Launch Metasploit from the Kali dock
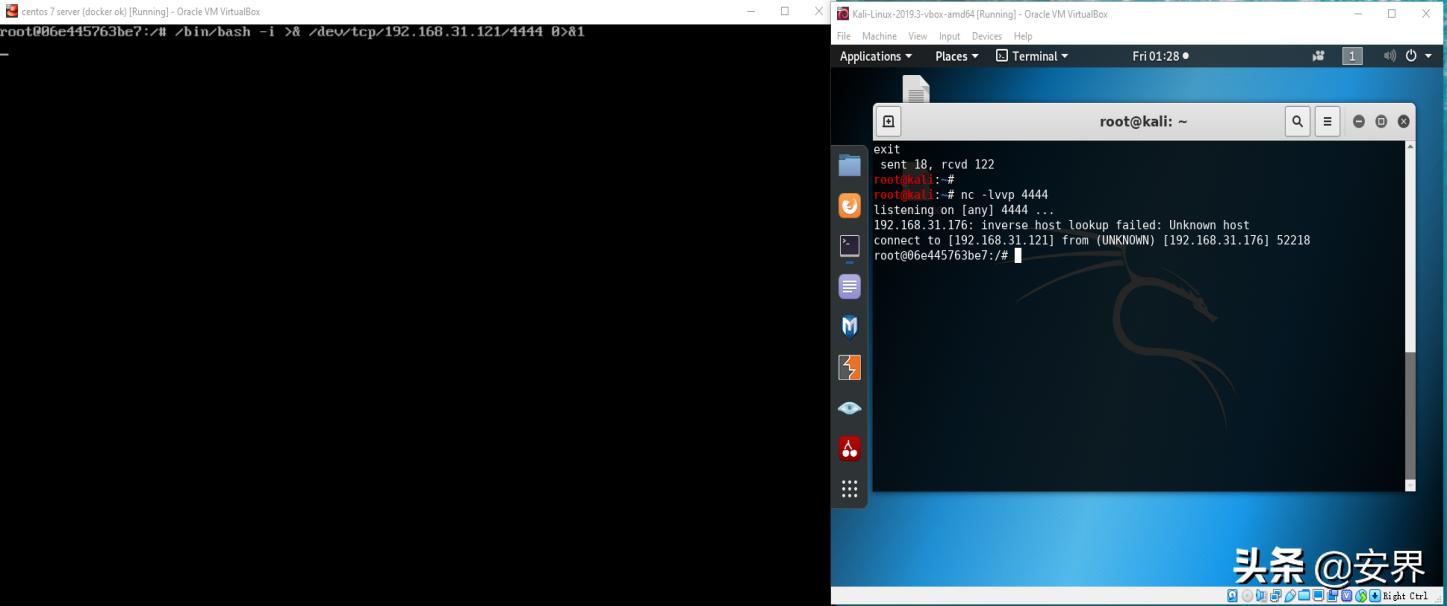Screen dimensions: 1447x606 point(849,327)
